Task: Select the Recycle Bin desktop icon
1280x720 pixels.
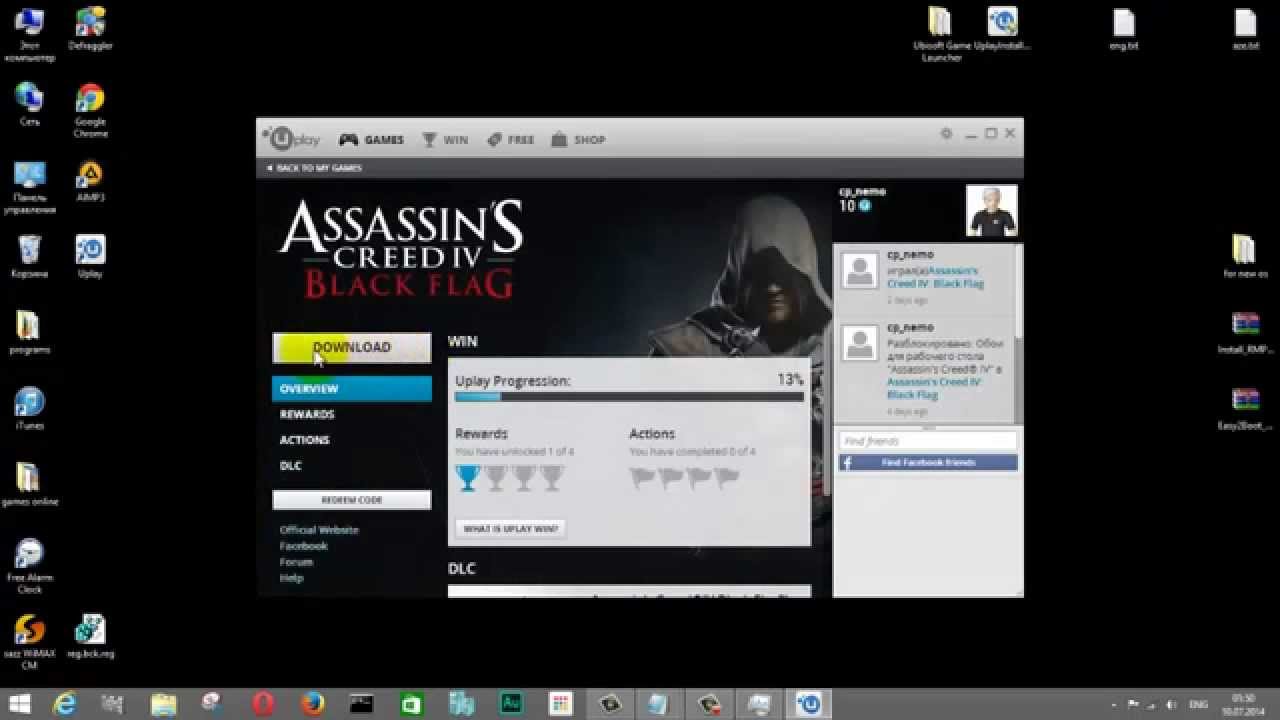Action: pos(30,257)
